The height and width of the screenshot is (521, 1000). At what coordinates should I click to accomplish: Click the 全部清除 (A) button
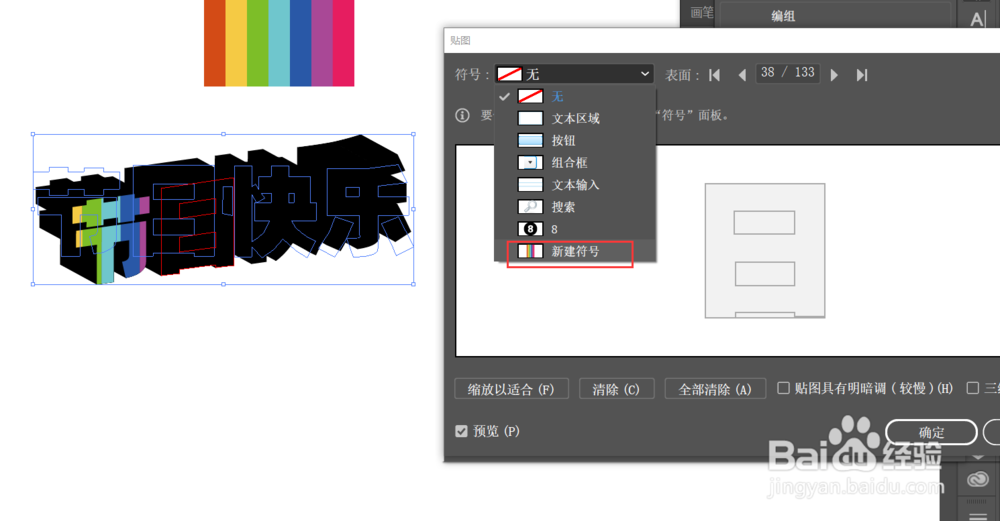click(x=715, y=389)
